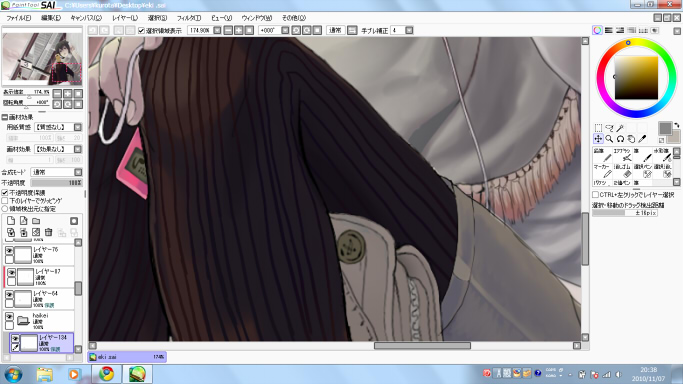Select the rectangular selection tool
The image size is (683, 384).
(598, 128)
